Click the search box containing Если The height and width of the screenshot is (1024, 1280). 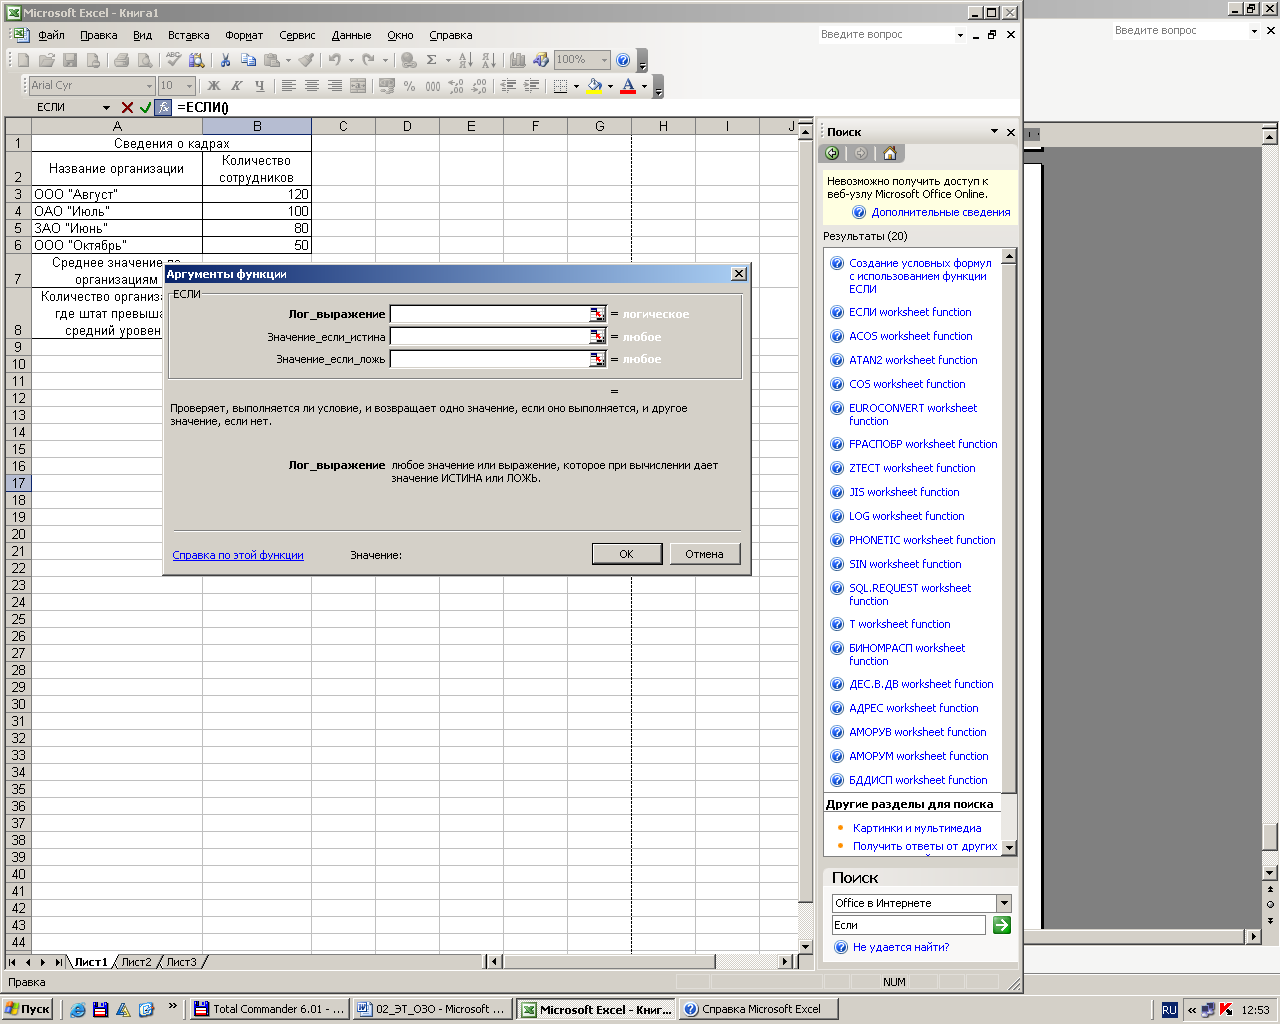(909, 925)
